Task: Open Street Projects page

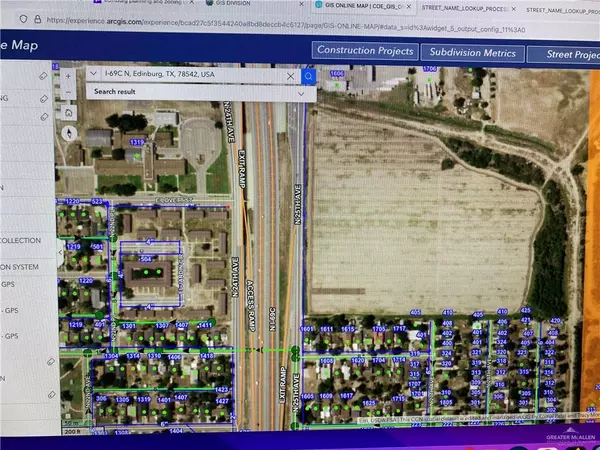Action: click(563, 55)
